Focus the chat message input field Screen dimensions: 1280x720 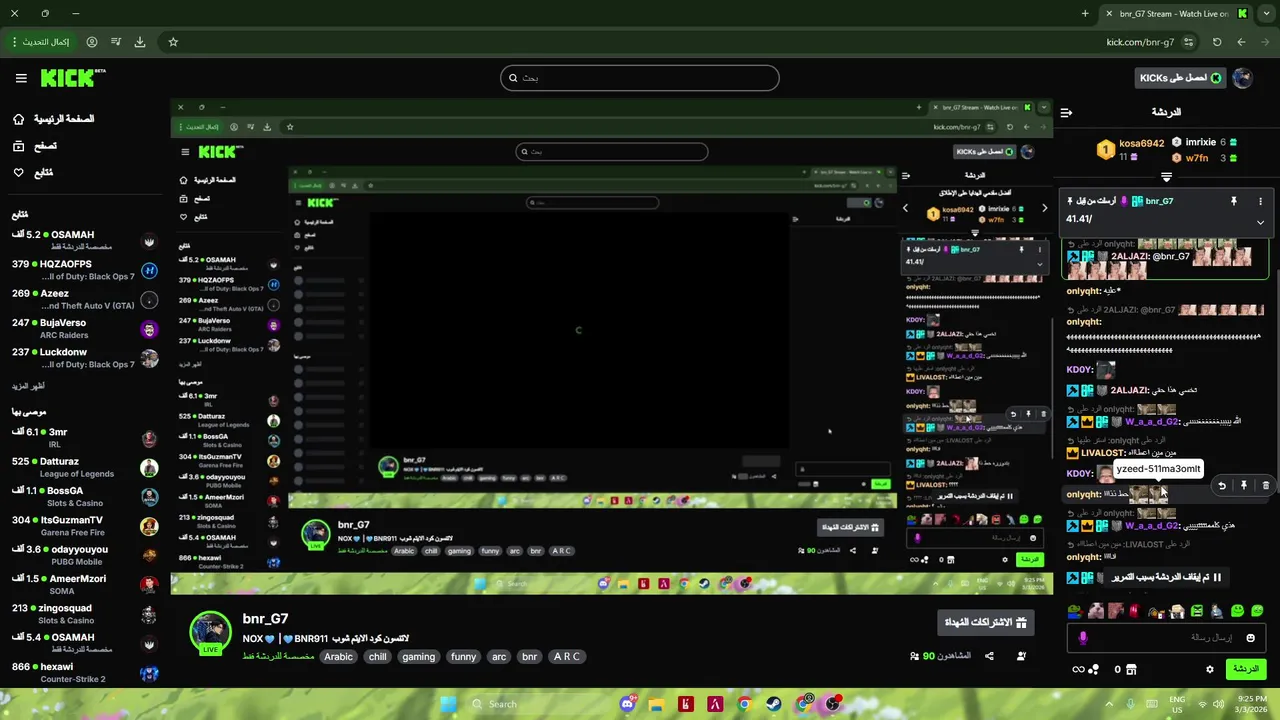[1166, 637]
